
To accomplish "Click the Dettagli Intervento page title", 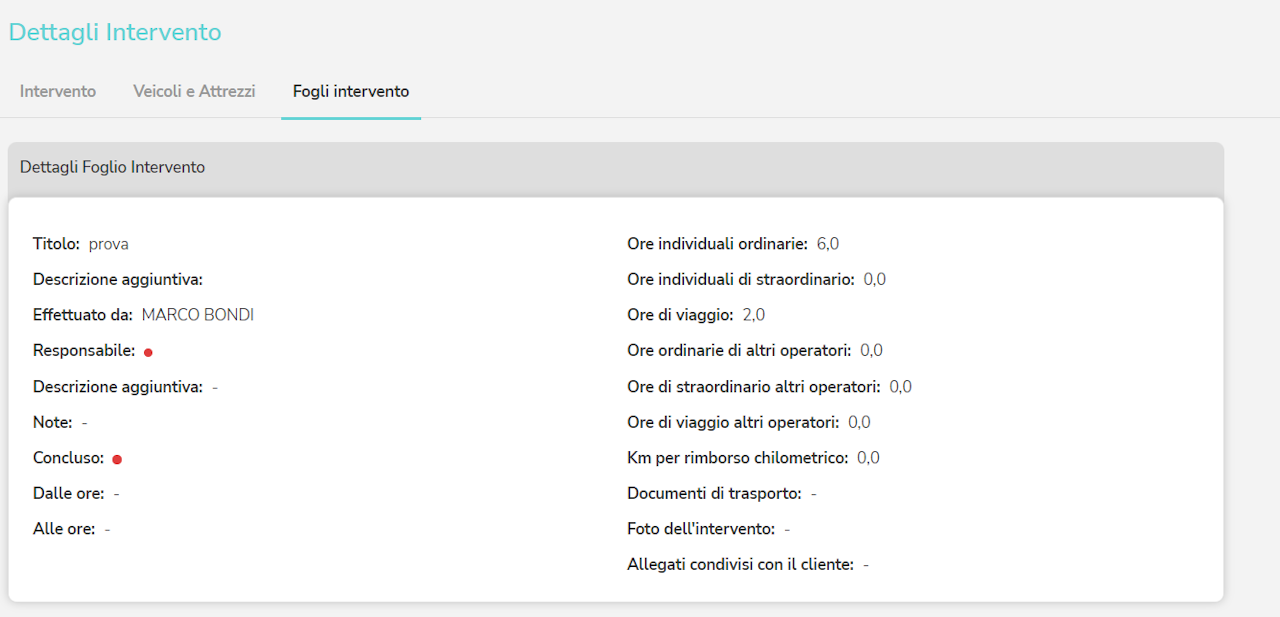I will [115, 32].
